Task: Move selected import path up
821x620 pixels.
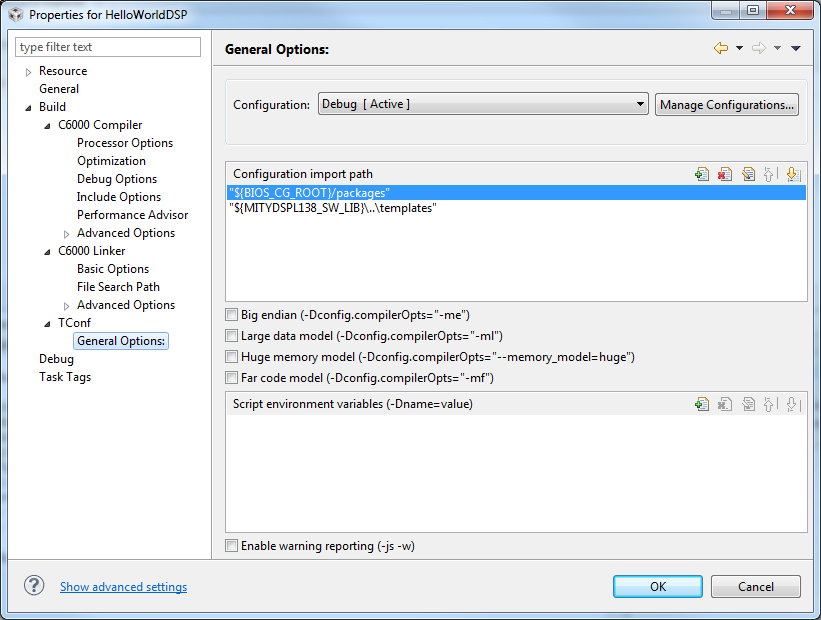Action: (770, 174)
